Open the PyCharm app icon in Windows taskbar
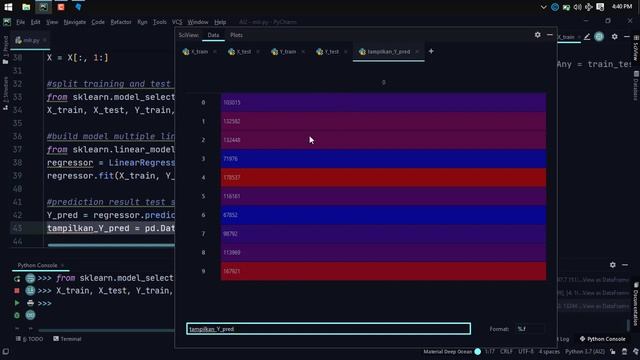The width and height of the screenshot is (640, 360). 43,7
